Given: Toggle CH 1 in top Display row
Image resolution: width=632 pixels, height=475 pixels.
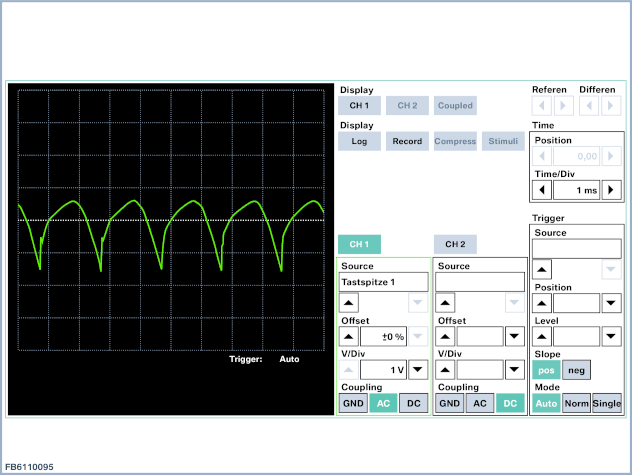Looking at the screenshot, I should click(x=359, y=106).
